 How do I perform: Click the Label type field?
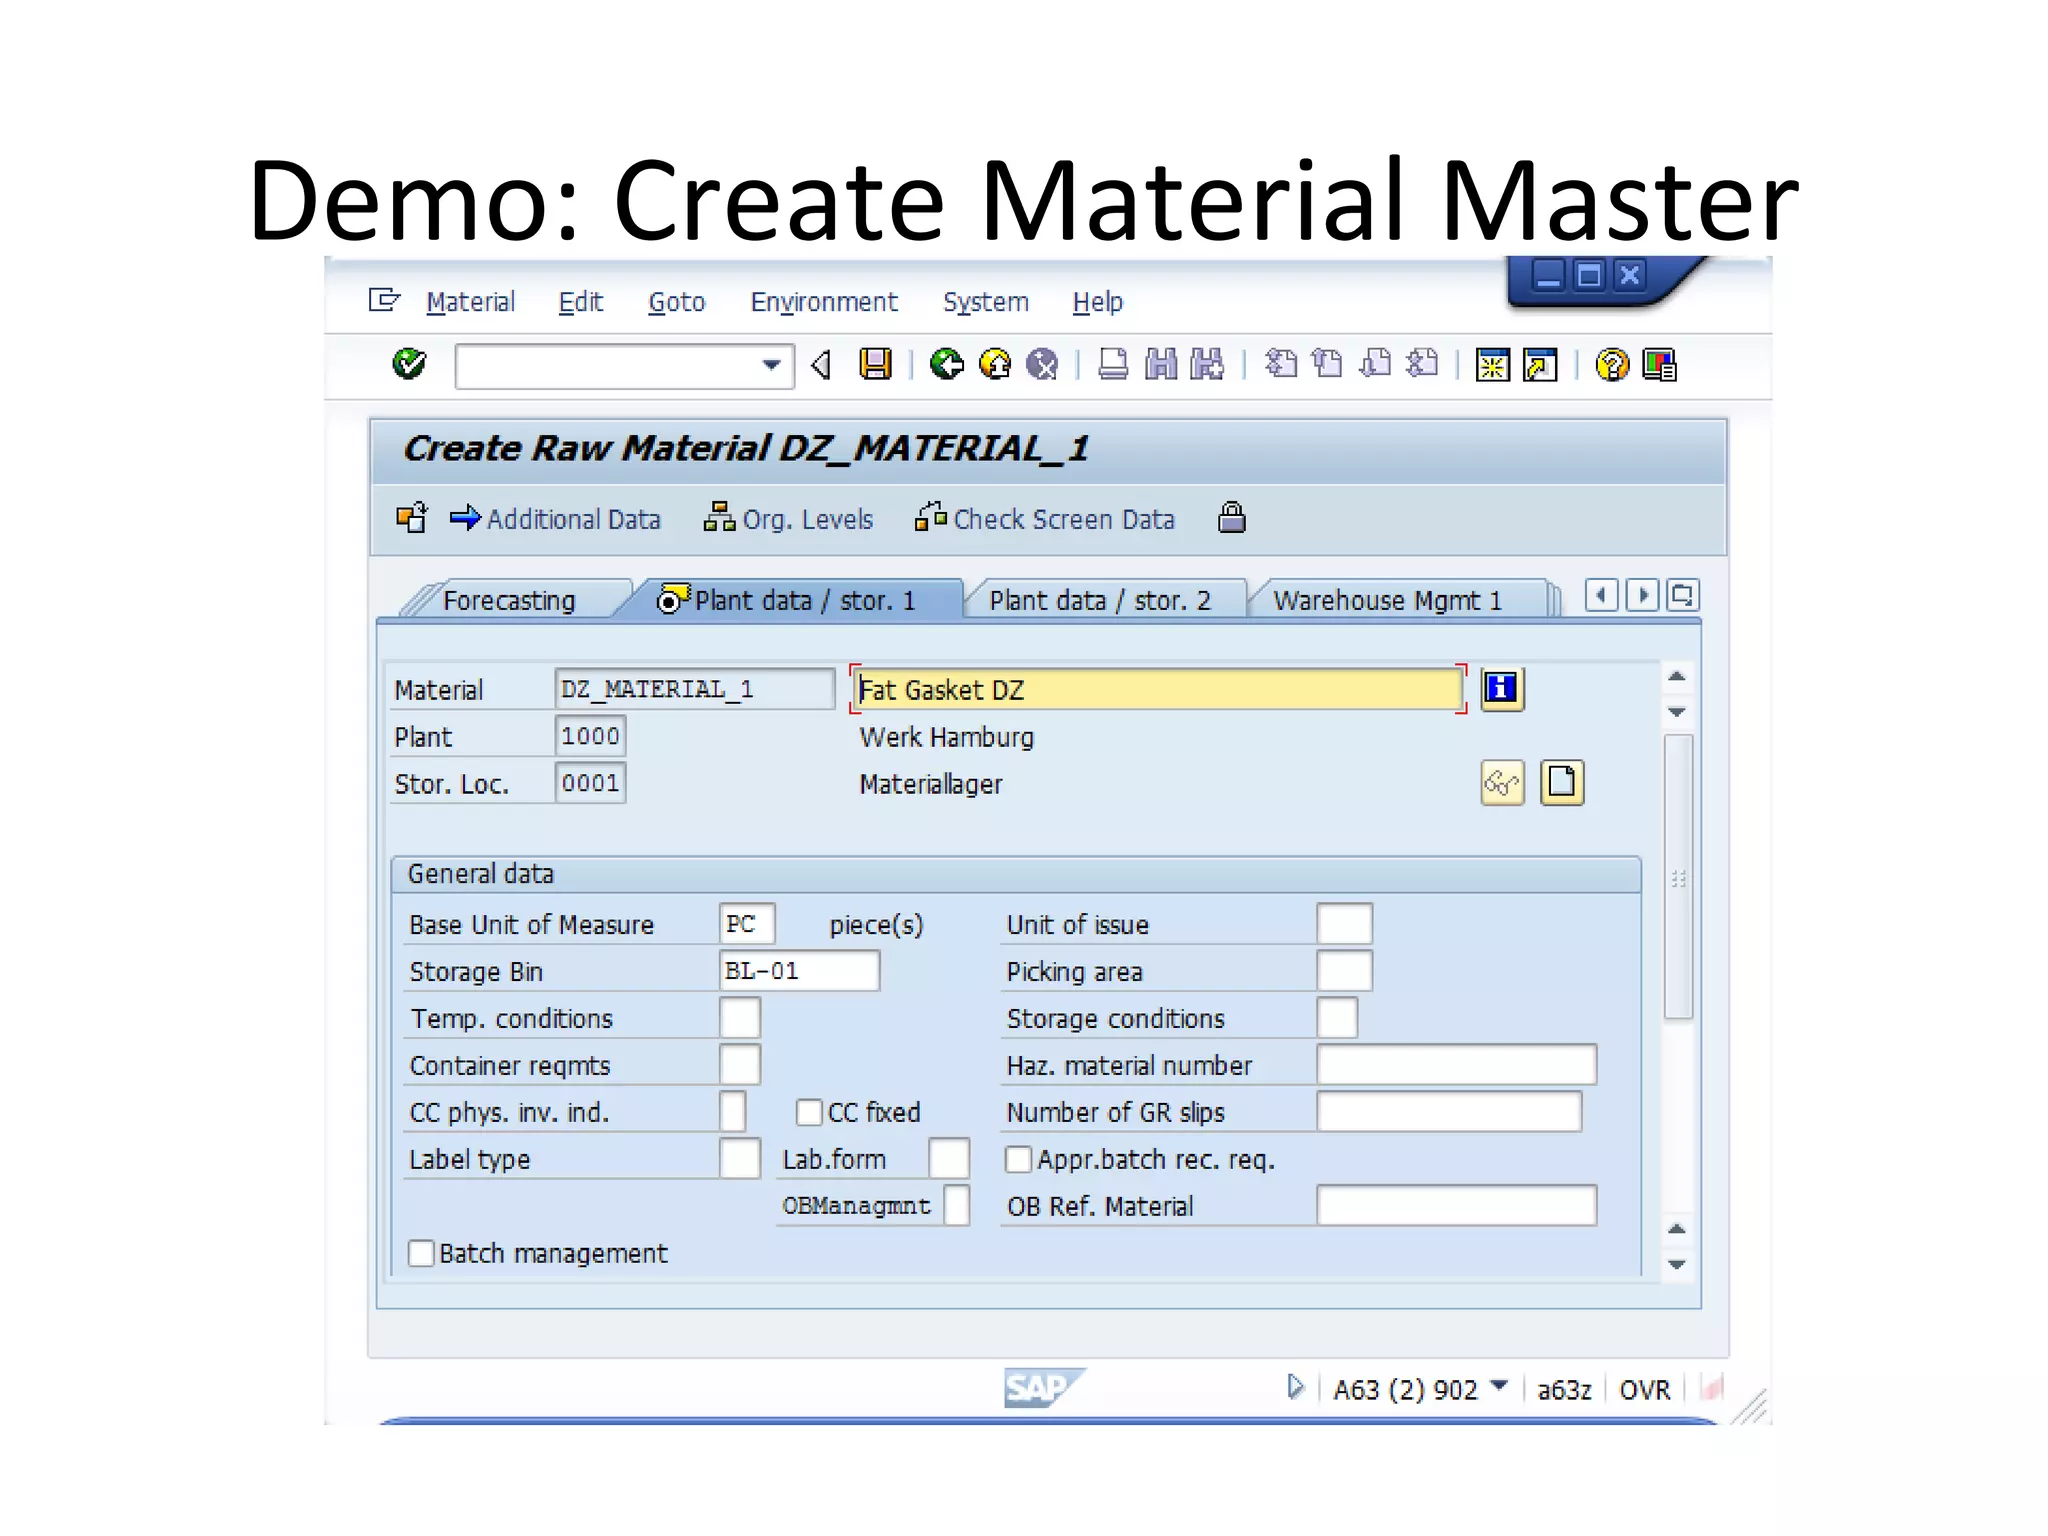pos(740,1159)
